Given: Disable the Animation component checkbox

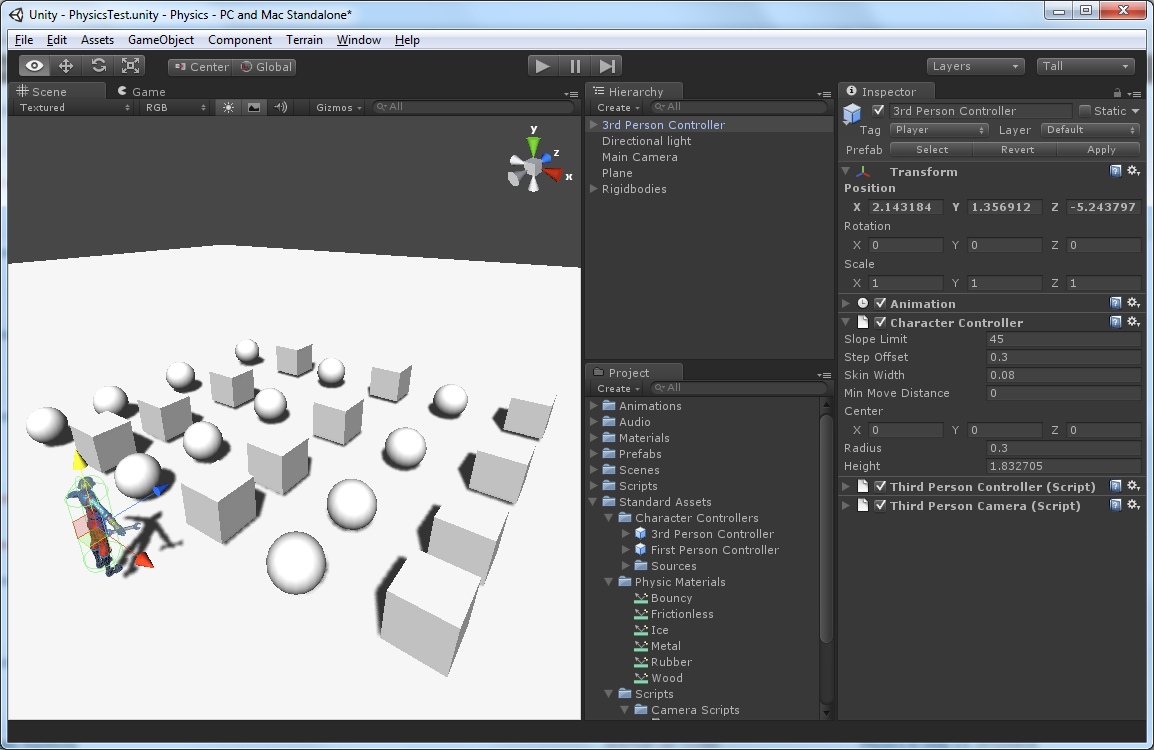Looking at the screenshot, I should [x=880, y=303].
